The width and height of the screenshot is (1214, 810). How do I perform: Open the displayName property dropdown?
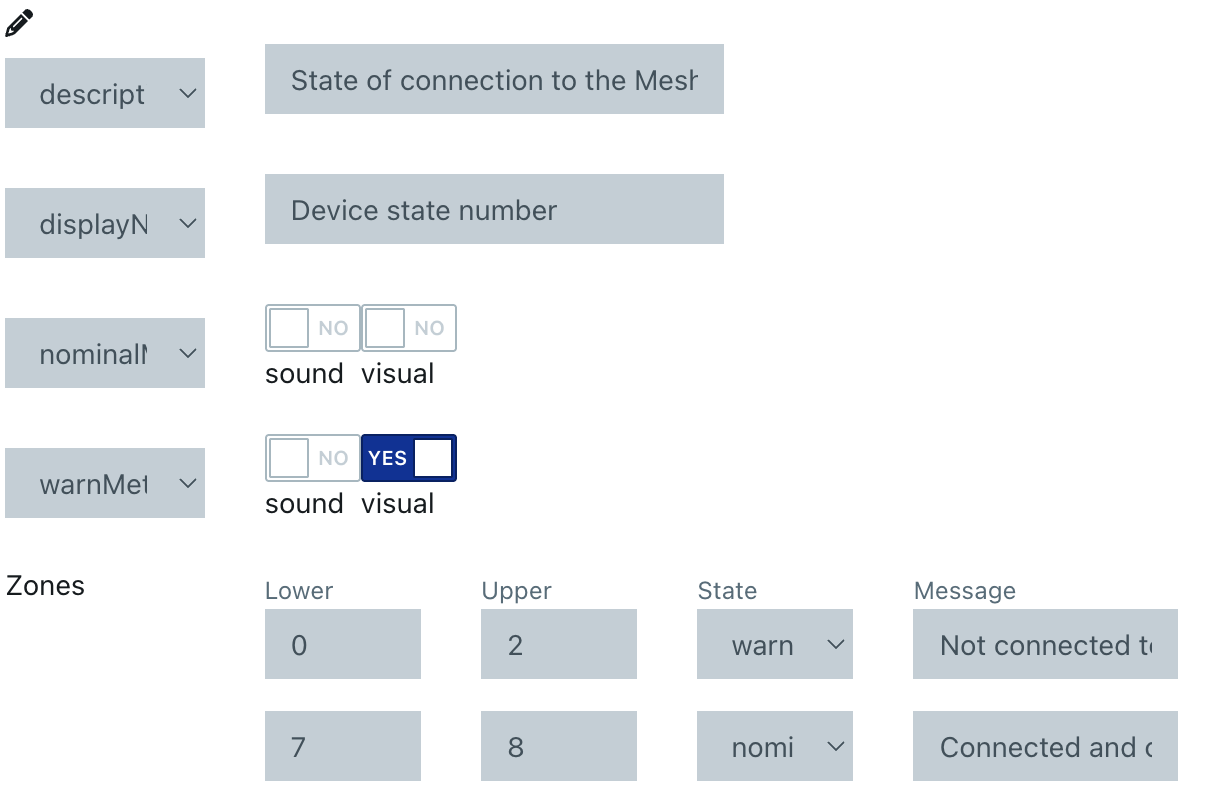pyautogui.click(x=105, y=223)
